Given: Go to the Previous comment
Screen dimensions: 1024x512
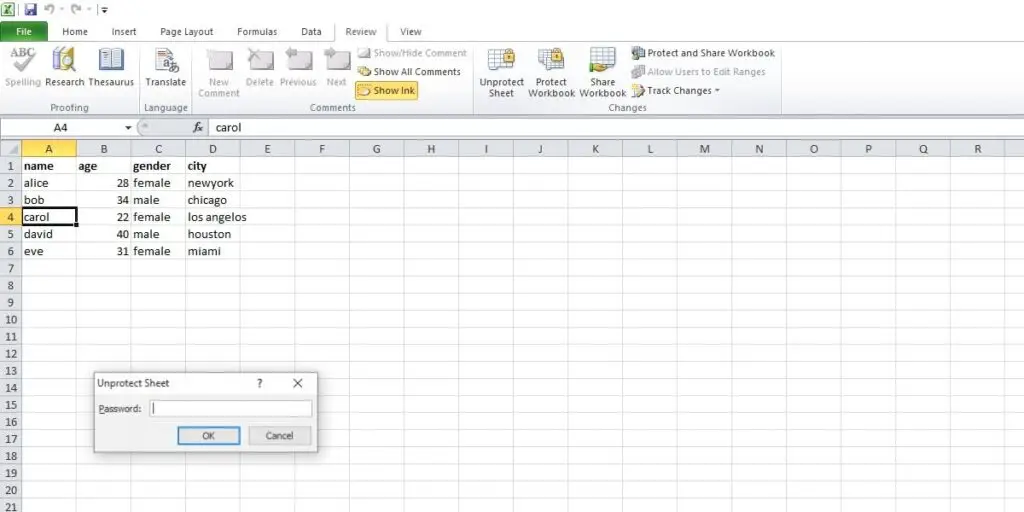Looking at the screenshot, I should tap(298, 67).
